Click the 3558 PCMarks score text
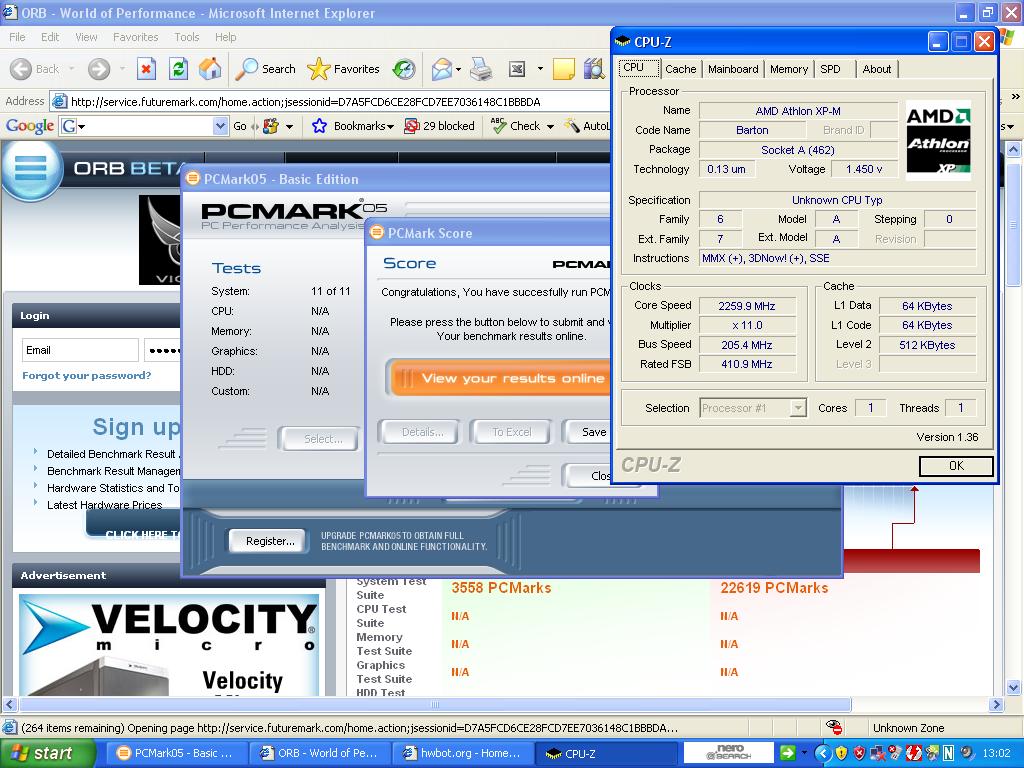Viewport: 1024px width, 768px height. coord(502,588)
